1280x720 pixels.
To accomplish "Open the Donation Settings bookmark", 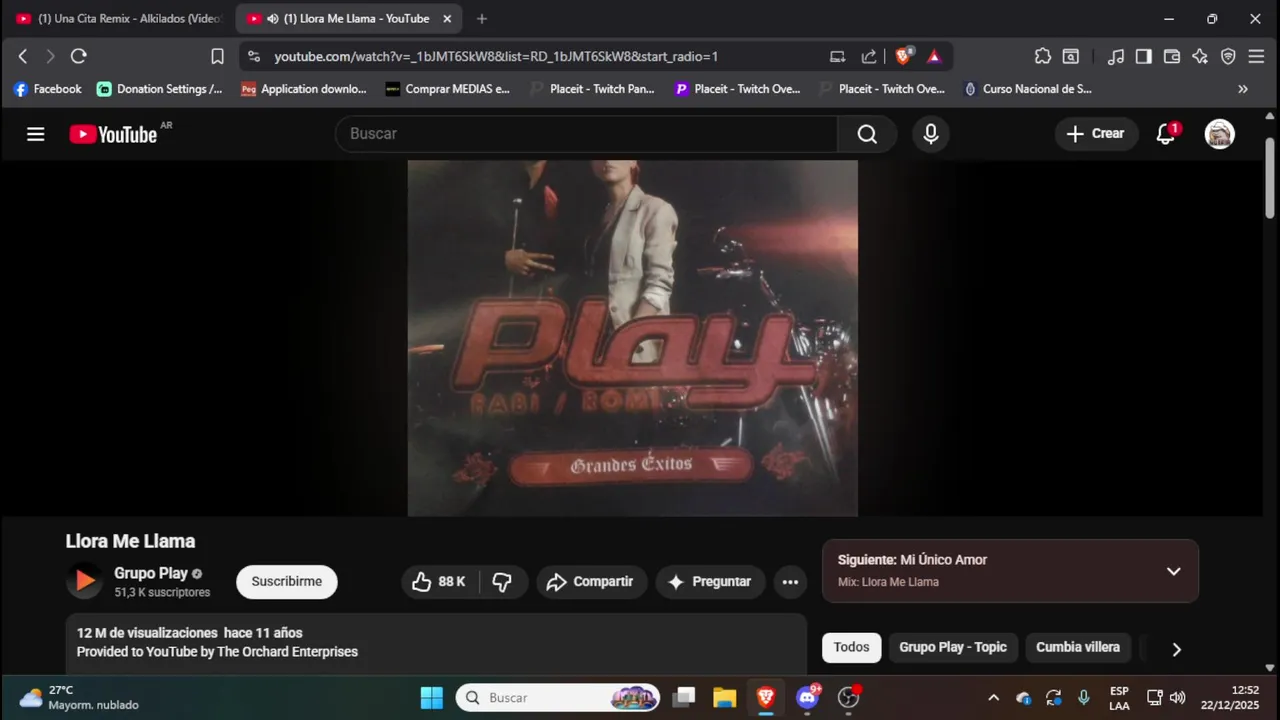I will point(160,89).
